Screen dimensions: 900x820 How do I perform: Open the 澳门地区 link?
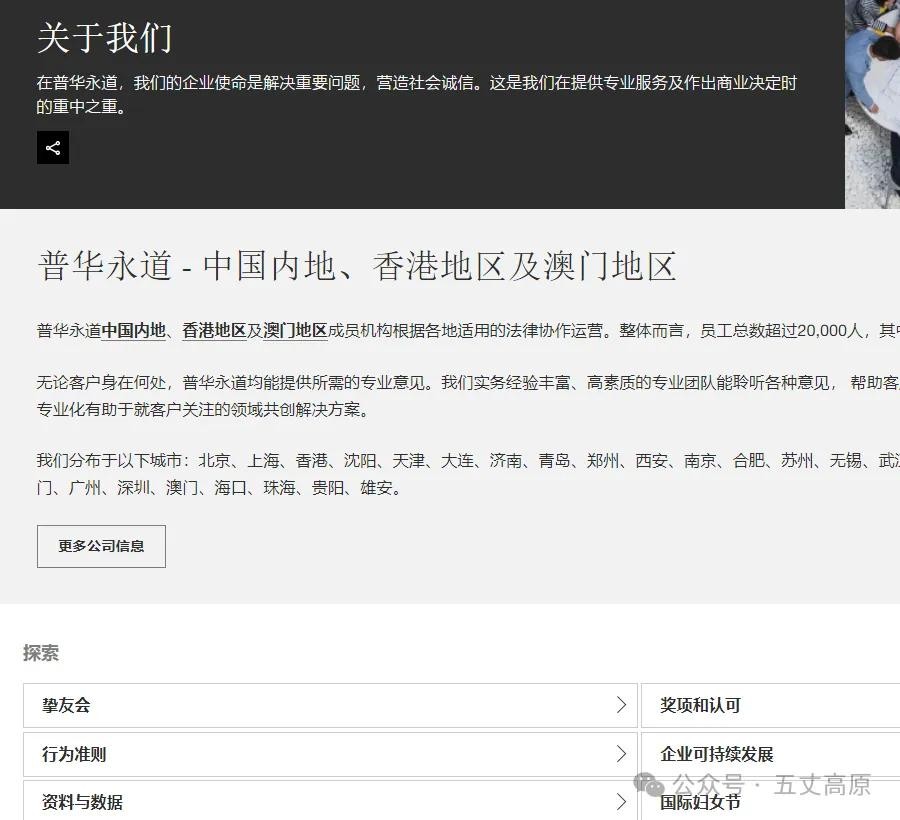[295, 331]
